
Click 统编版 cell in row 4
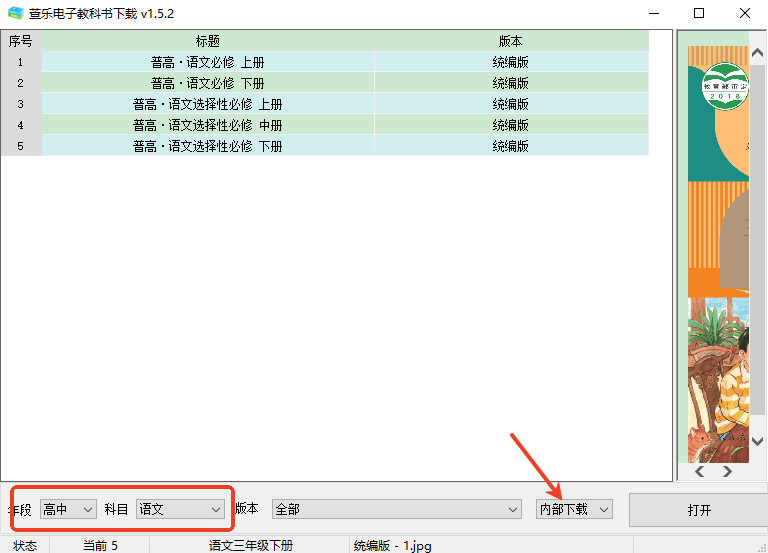coord(511,125)
